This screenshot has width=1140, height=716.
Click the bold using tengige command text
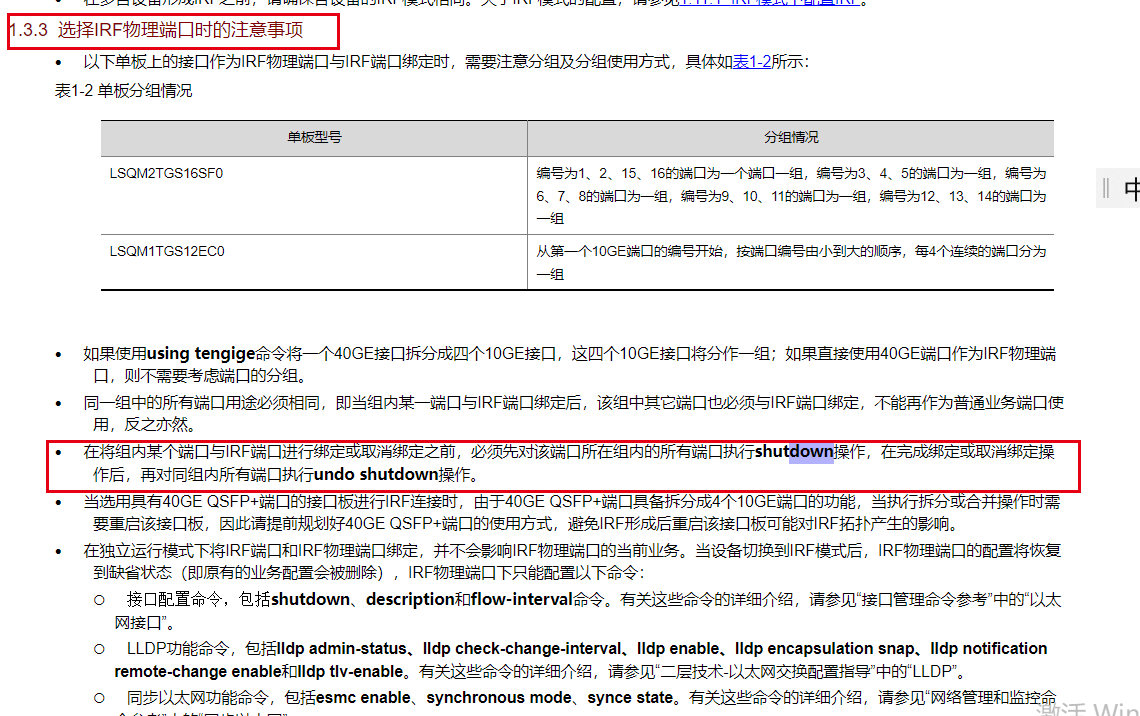[201, 354]
